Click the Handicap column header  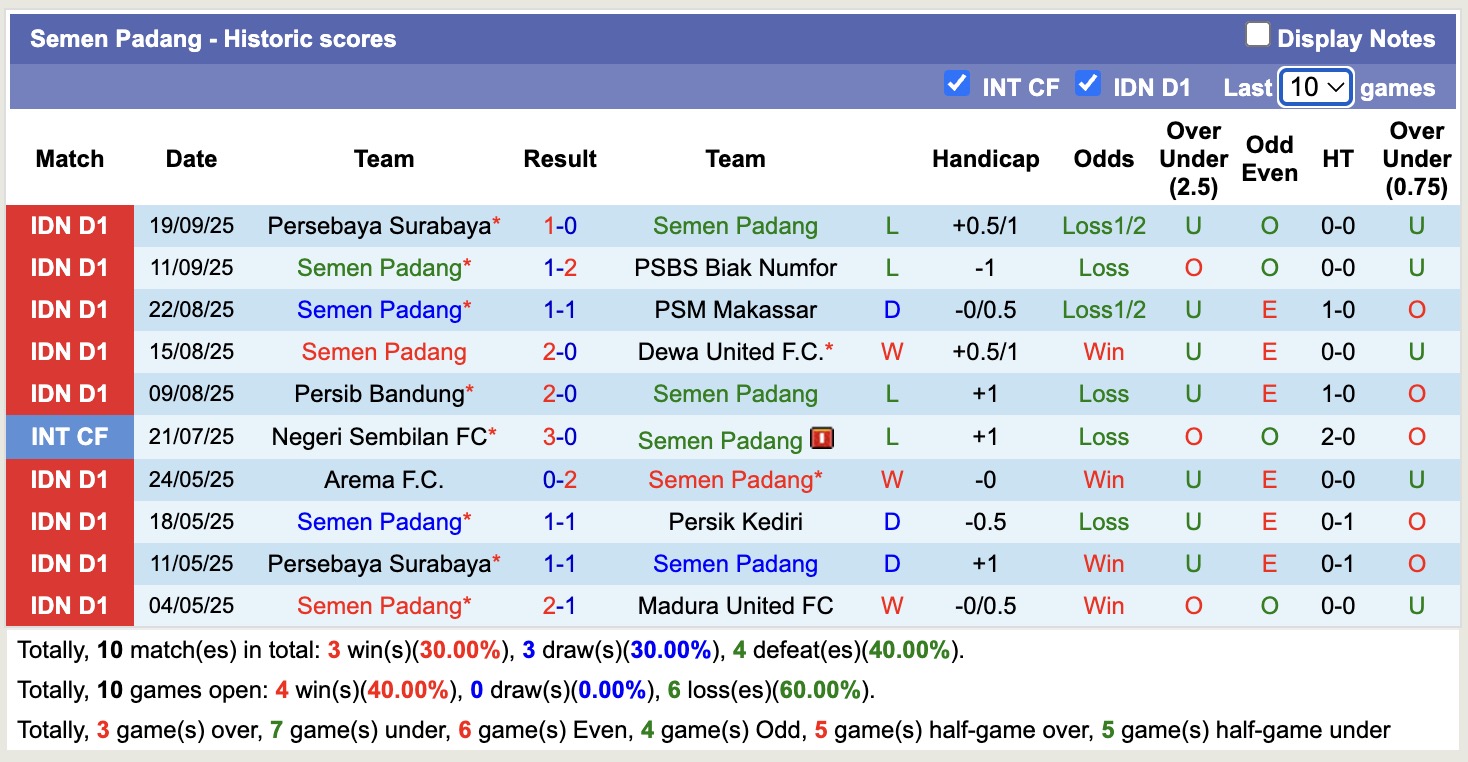pyautogui.click(x=985, y=159)
